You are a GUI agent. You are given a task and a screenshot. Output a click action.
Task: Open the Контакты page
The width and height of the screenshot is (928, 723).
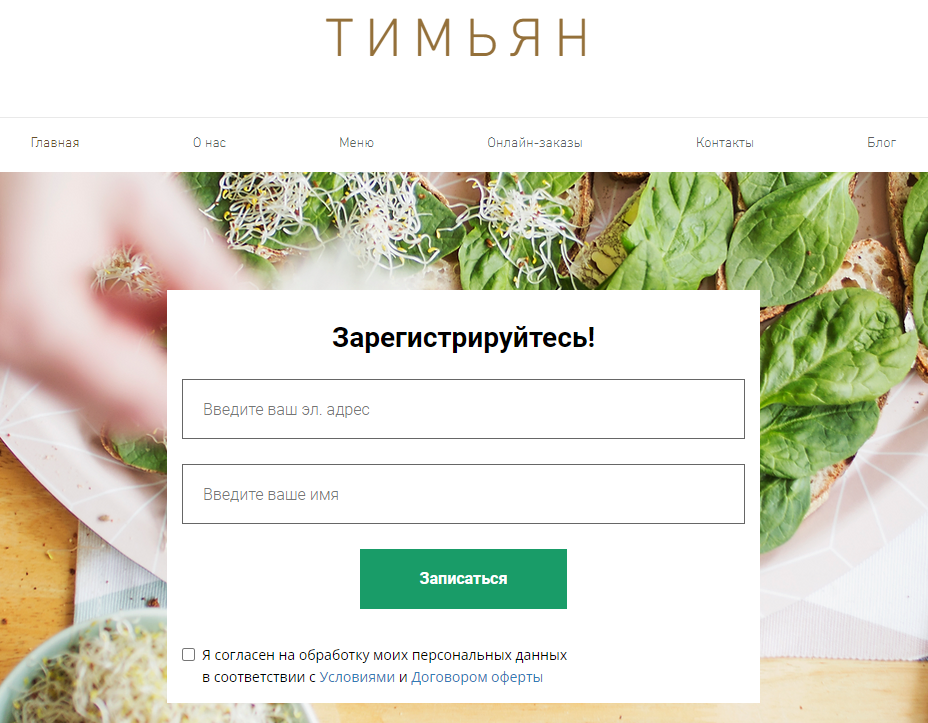724,143
